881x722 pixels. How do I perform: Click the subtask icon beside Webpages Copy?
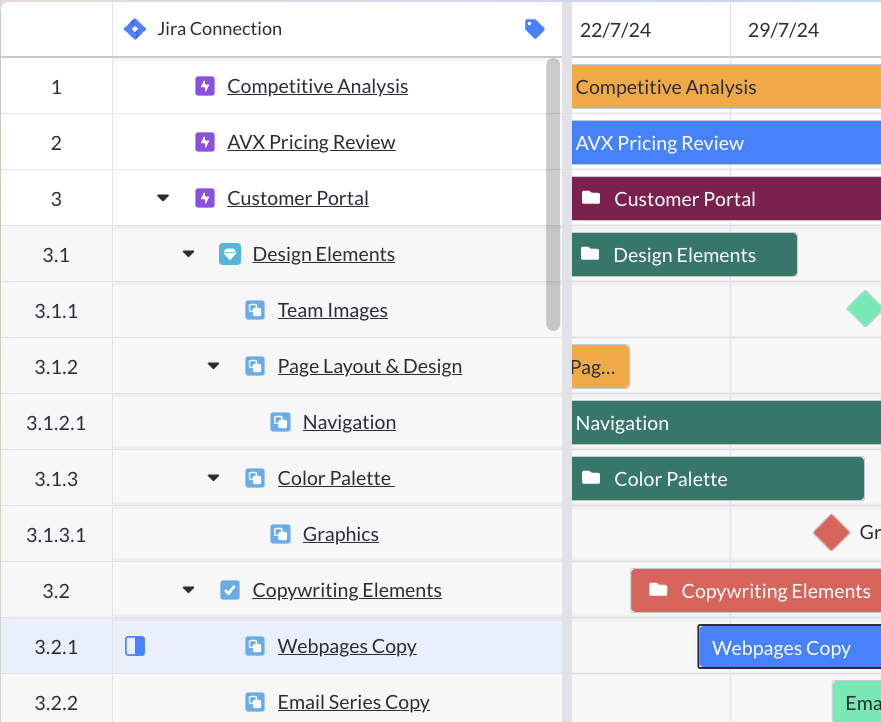255,646
